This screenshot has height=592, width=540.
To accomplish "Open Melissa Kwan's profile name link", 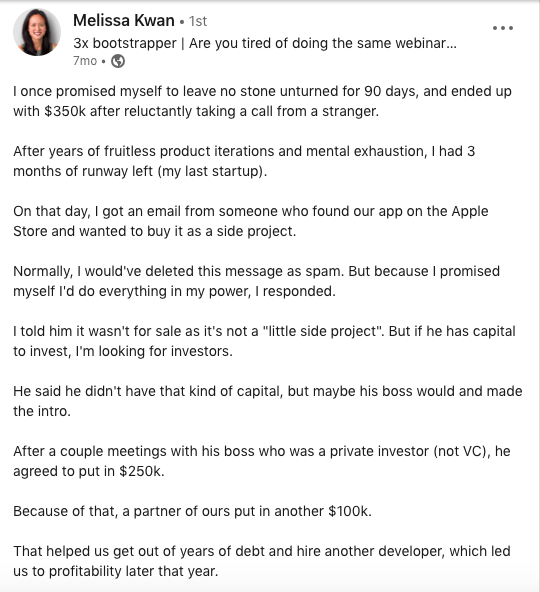I will click(124, 20).
